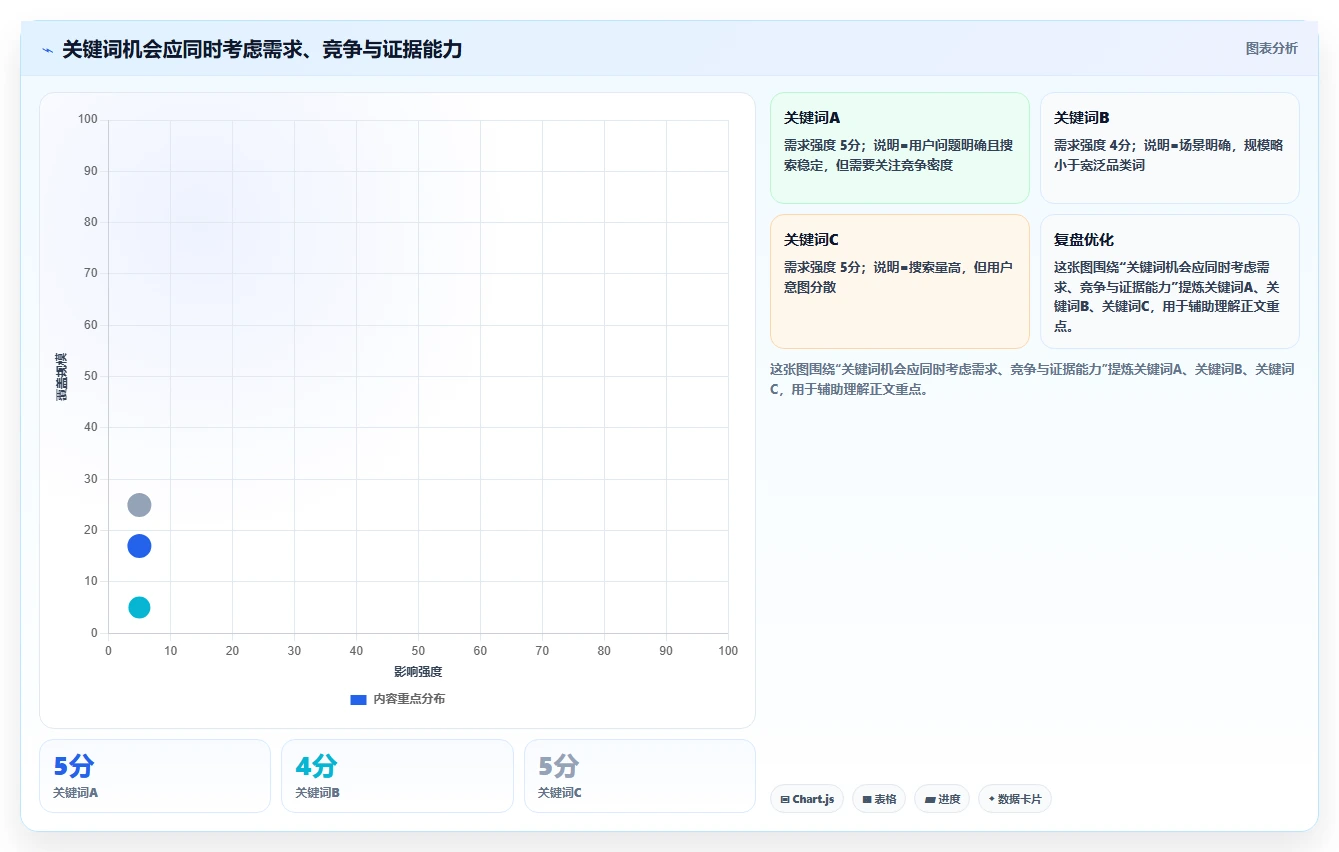Open the 复盘优化 card
This screenshot has height=852, width=1339.
click(1169, 281)
